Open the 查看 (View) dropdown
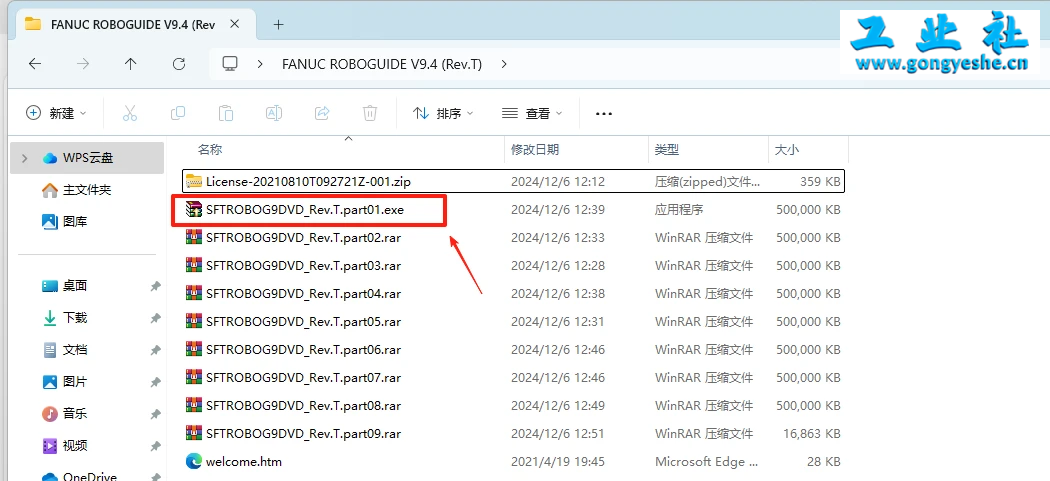The height and width of the screenshot is (481, 1050). (x=532, y=113)
